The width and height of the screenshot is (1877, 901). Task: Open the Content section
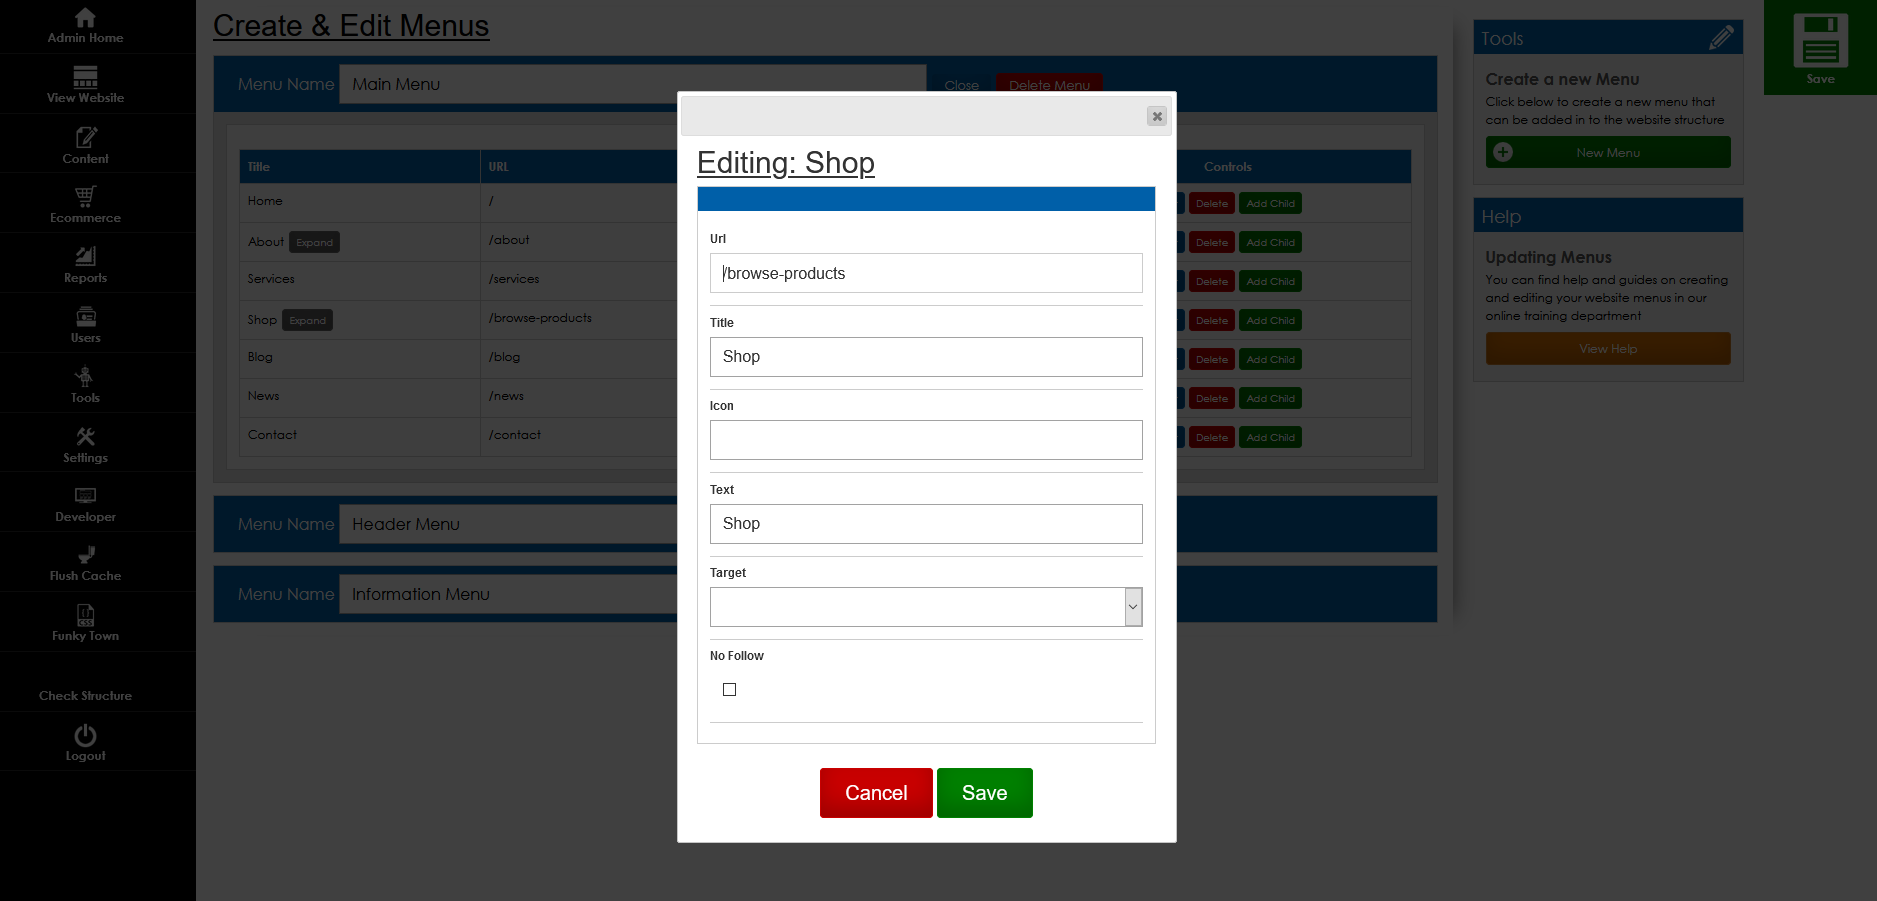click(86, 146)
